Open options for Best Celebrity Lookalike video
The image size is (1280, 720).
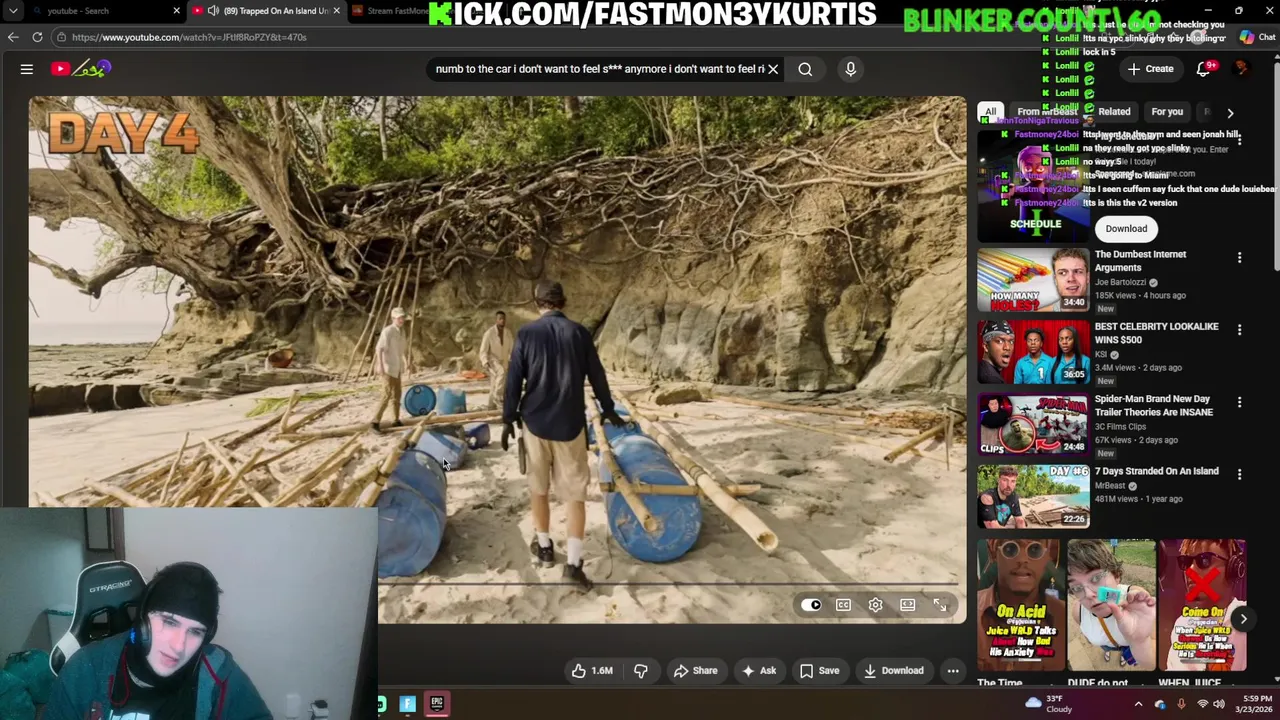1239,330
